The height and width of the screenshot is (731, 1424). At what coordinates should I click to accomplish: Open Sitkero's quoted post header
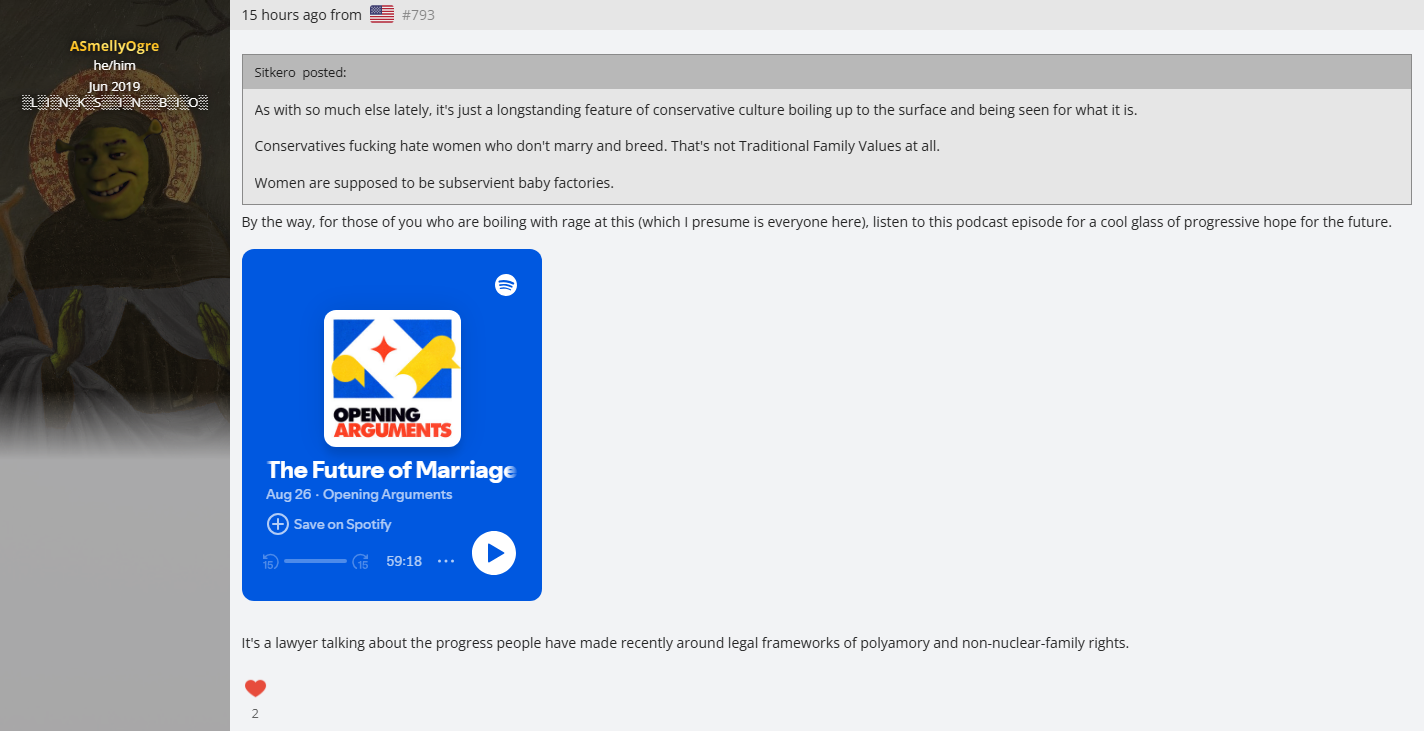pos(826,72)
